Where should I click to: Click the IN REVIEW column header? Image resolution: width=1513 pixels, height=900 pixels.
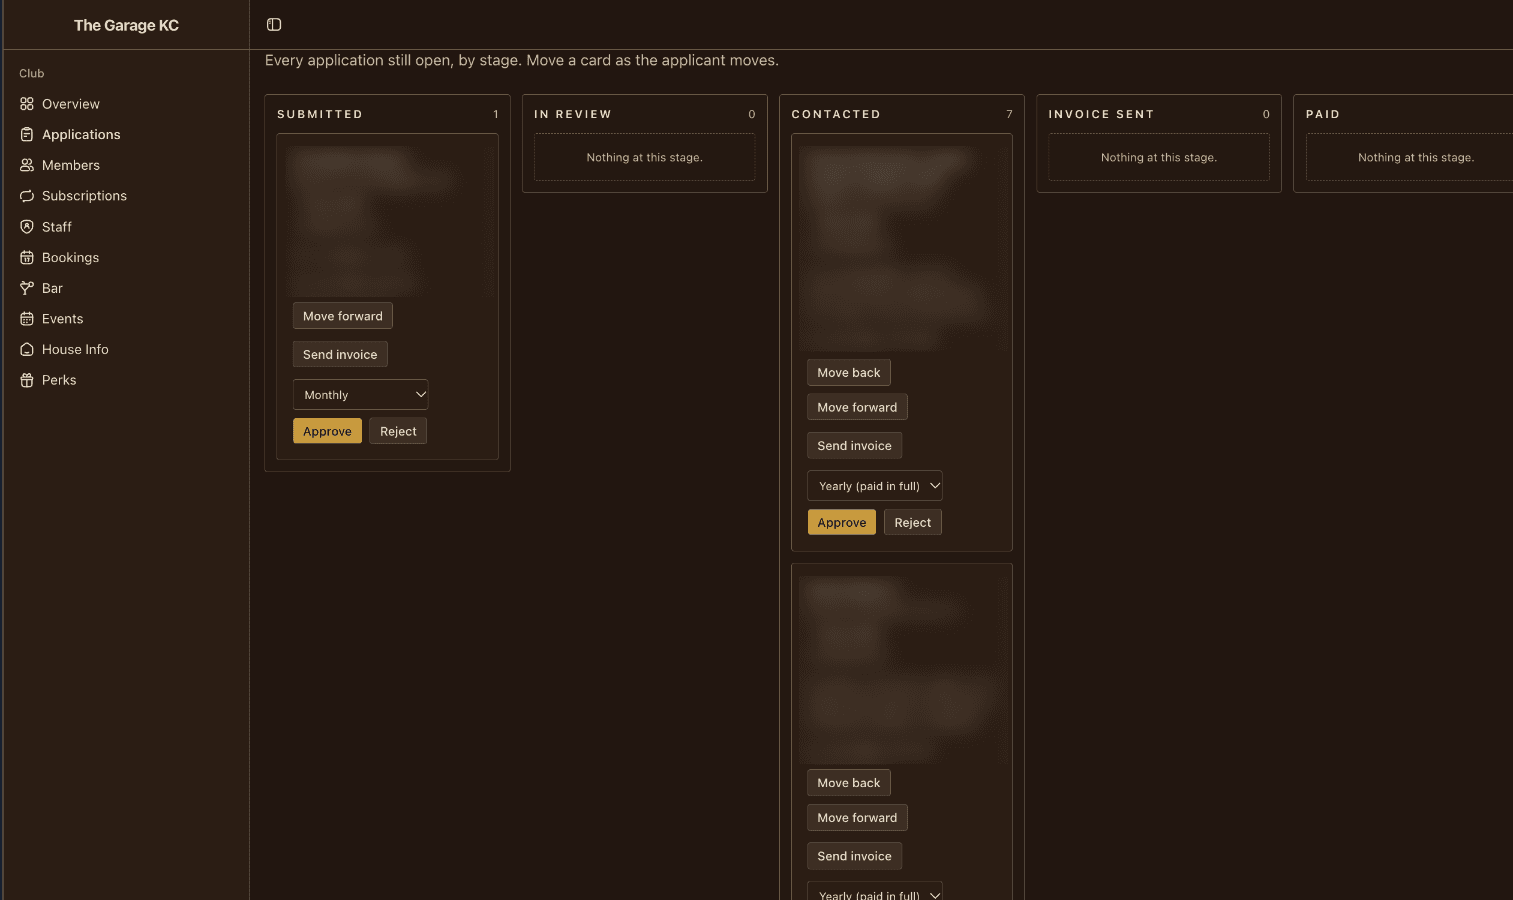(573, 114)
